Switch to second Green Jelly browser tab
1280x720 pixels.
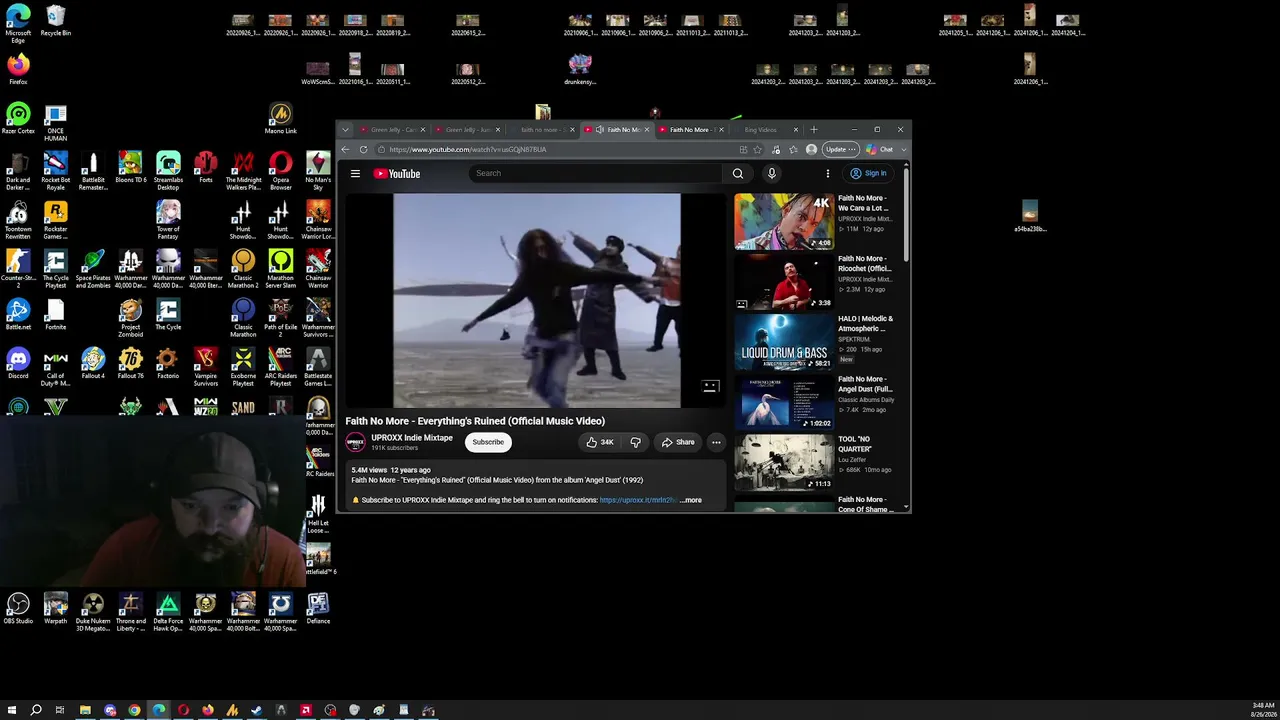tap(467, 130)
